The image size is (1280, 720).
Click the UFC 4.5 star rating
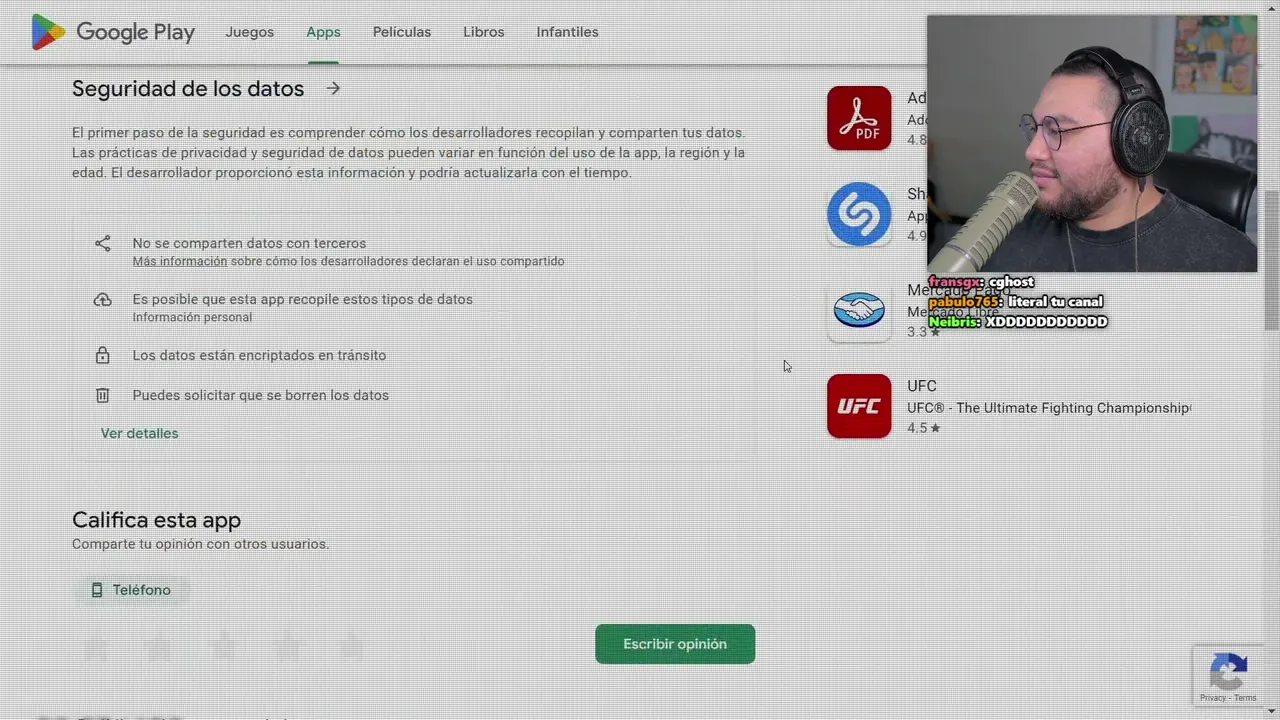click(x=924, y=428)
